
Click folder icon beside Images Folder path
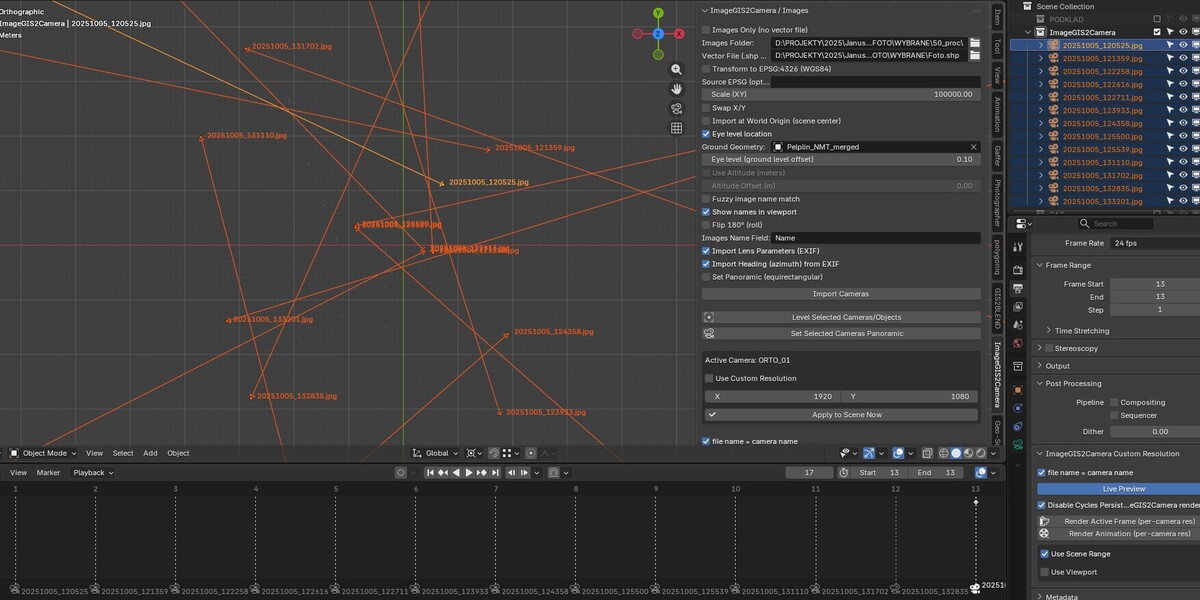coord(975,43)
